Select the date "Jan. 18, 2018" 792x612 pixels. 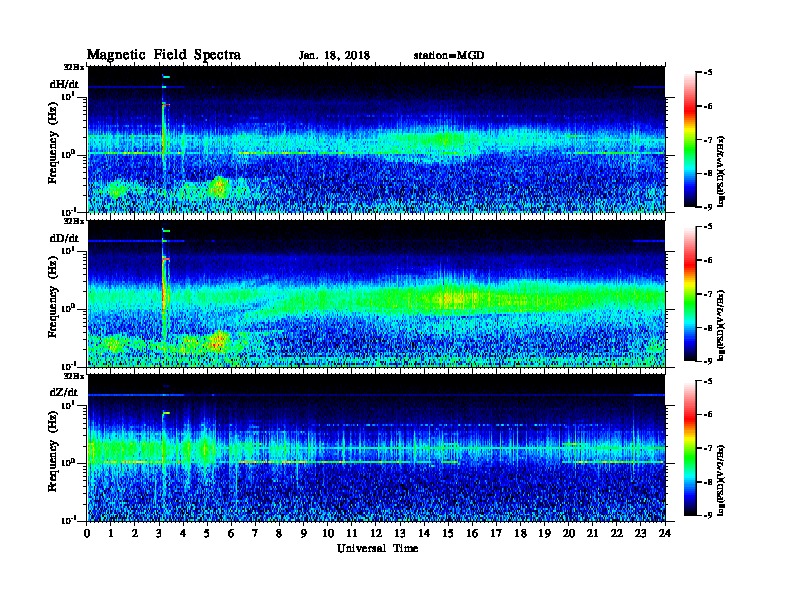[334, 56]
